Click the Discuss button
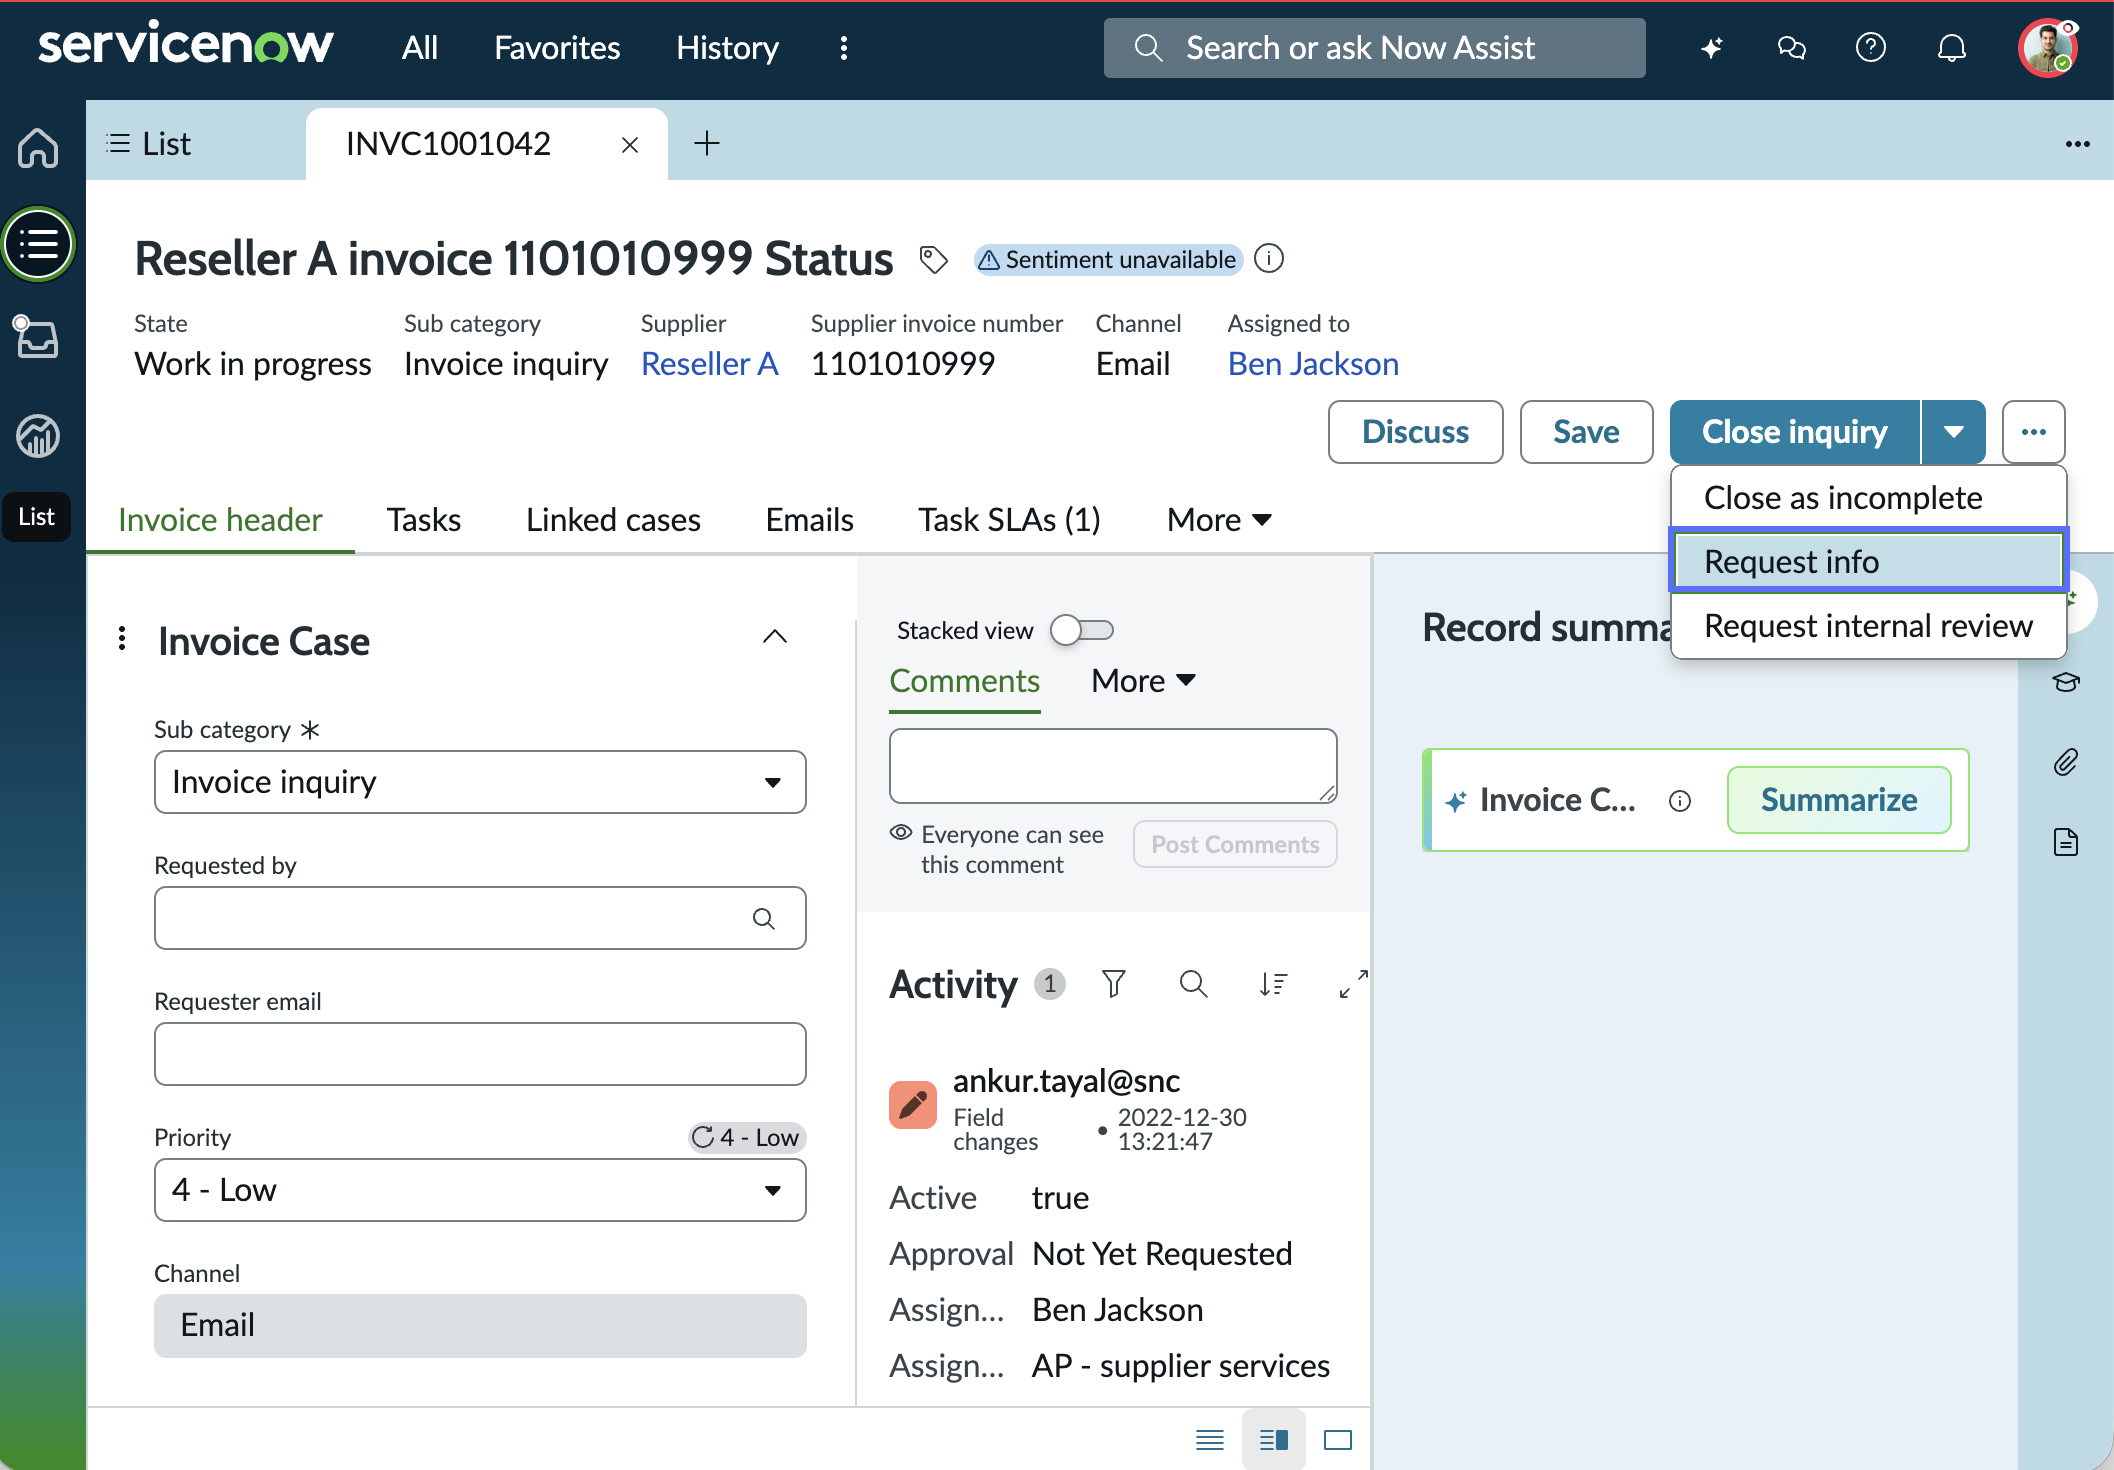The image size is (2114, 1470). tap(1415, 432)
